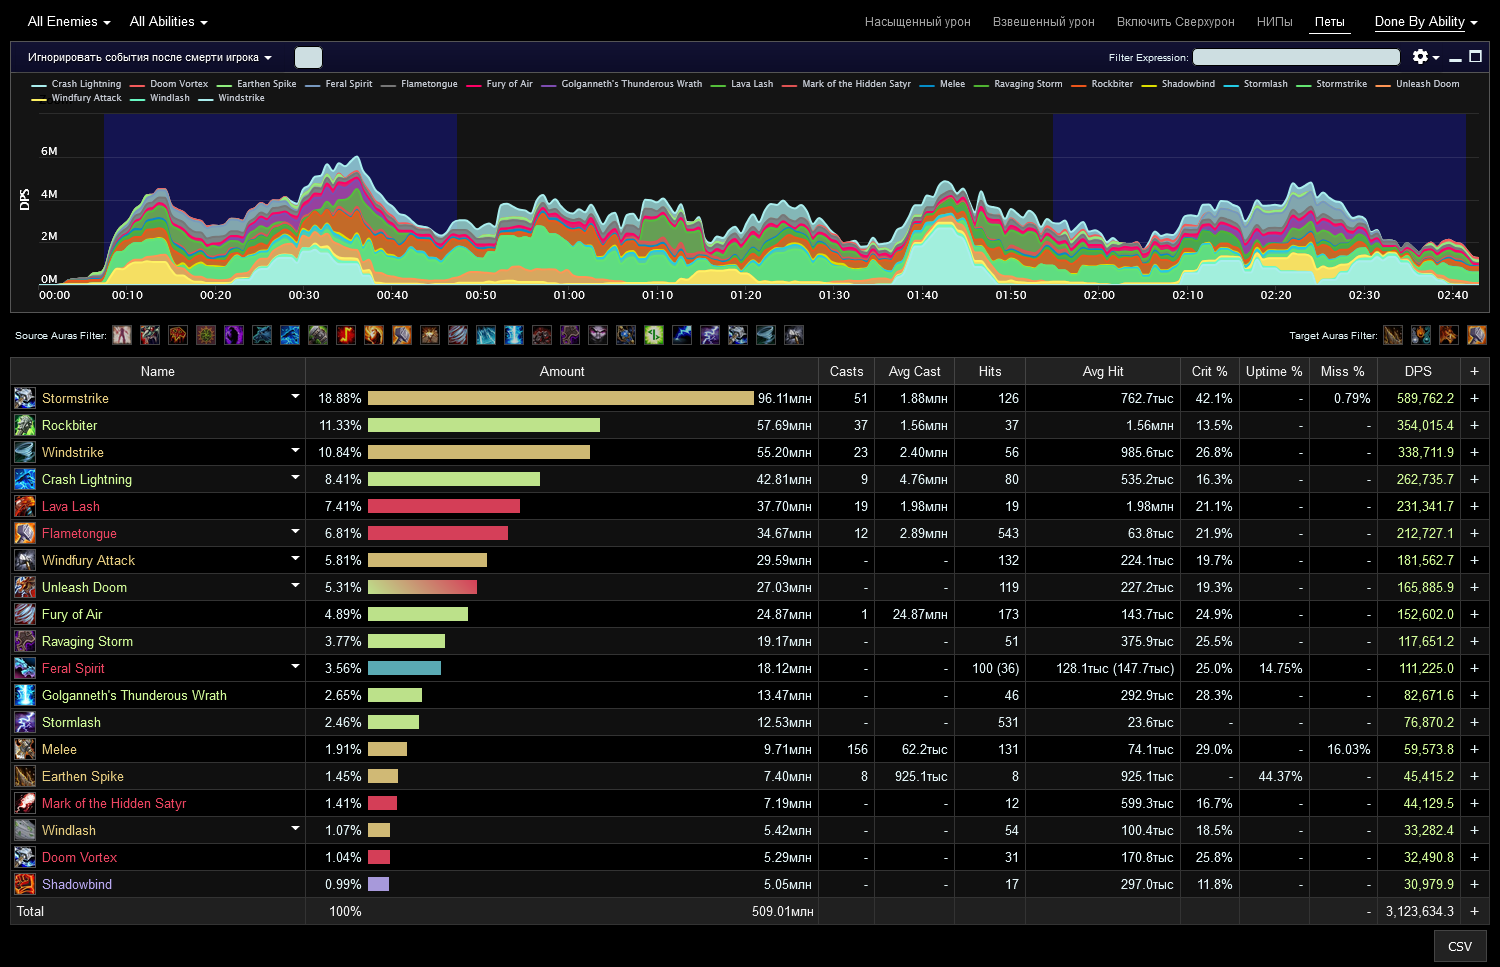
Task: Click into the Filter Expression field
Action: pos(1296,57)
